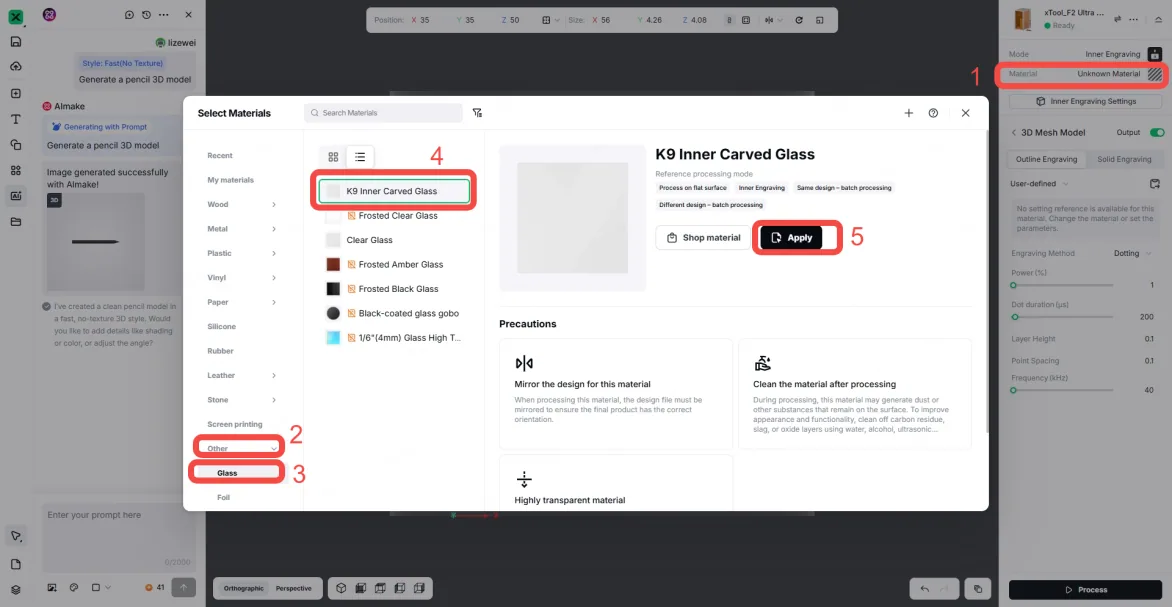The width and height of the screenshot is (1172, 607).
Task: Switch to grid view of materials
Action: [x=333, y=157]
